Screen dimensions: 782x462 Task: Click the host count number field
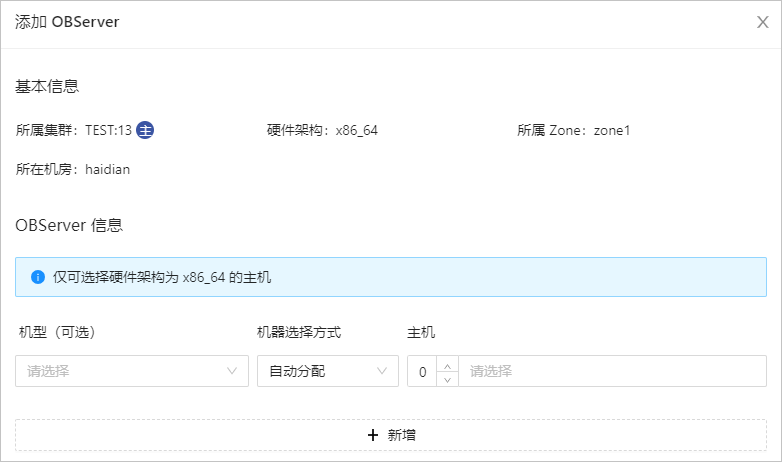pos(422,372)
